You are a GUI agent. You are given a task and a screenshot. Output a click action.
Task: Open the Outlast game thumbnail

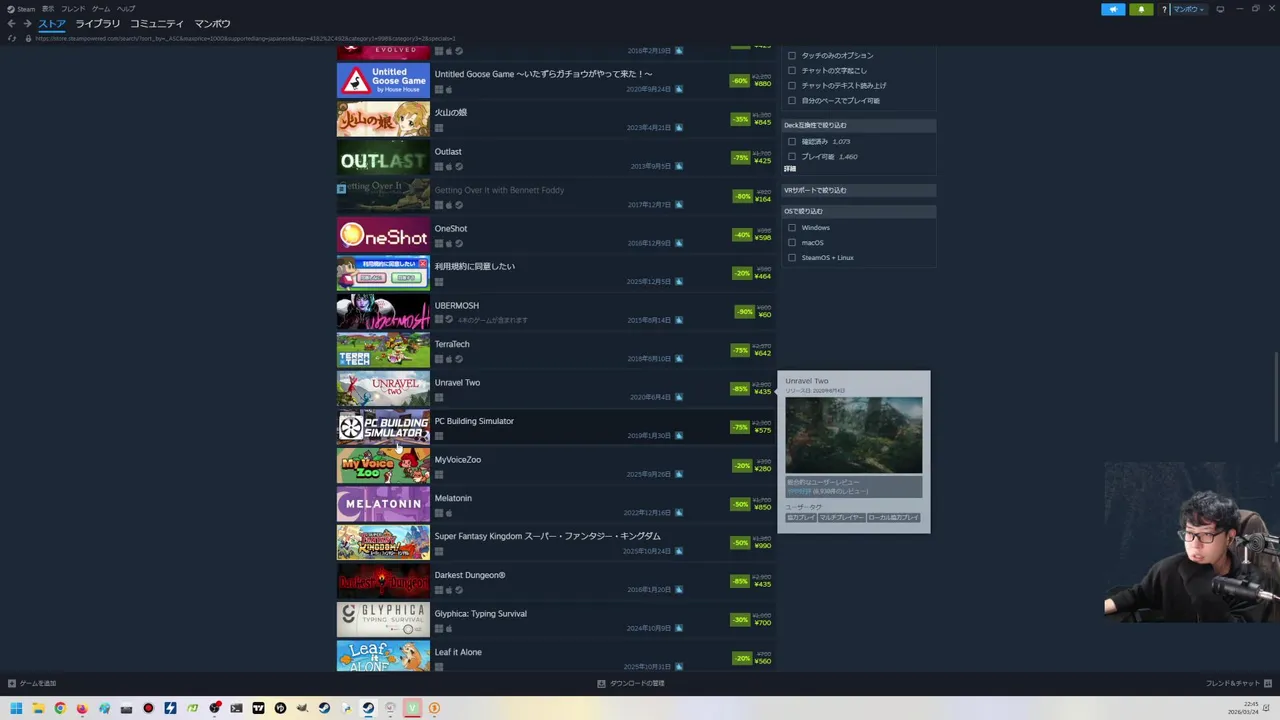383,157
